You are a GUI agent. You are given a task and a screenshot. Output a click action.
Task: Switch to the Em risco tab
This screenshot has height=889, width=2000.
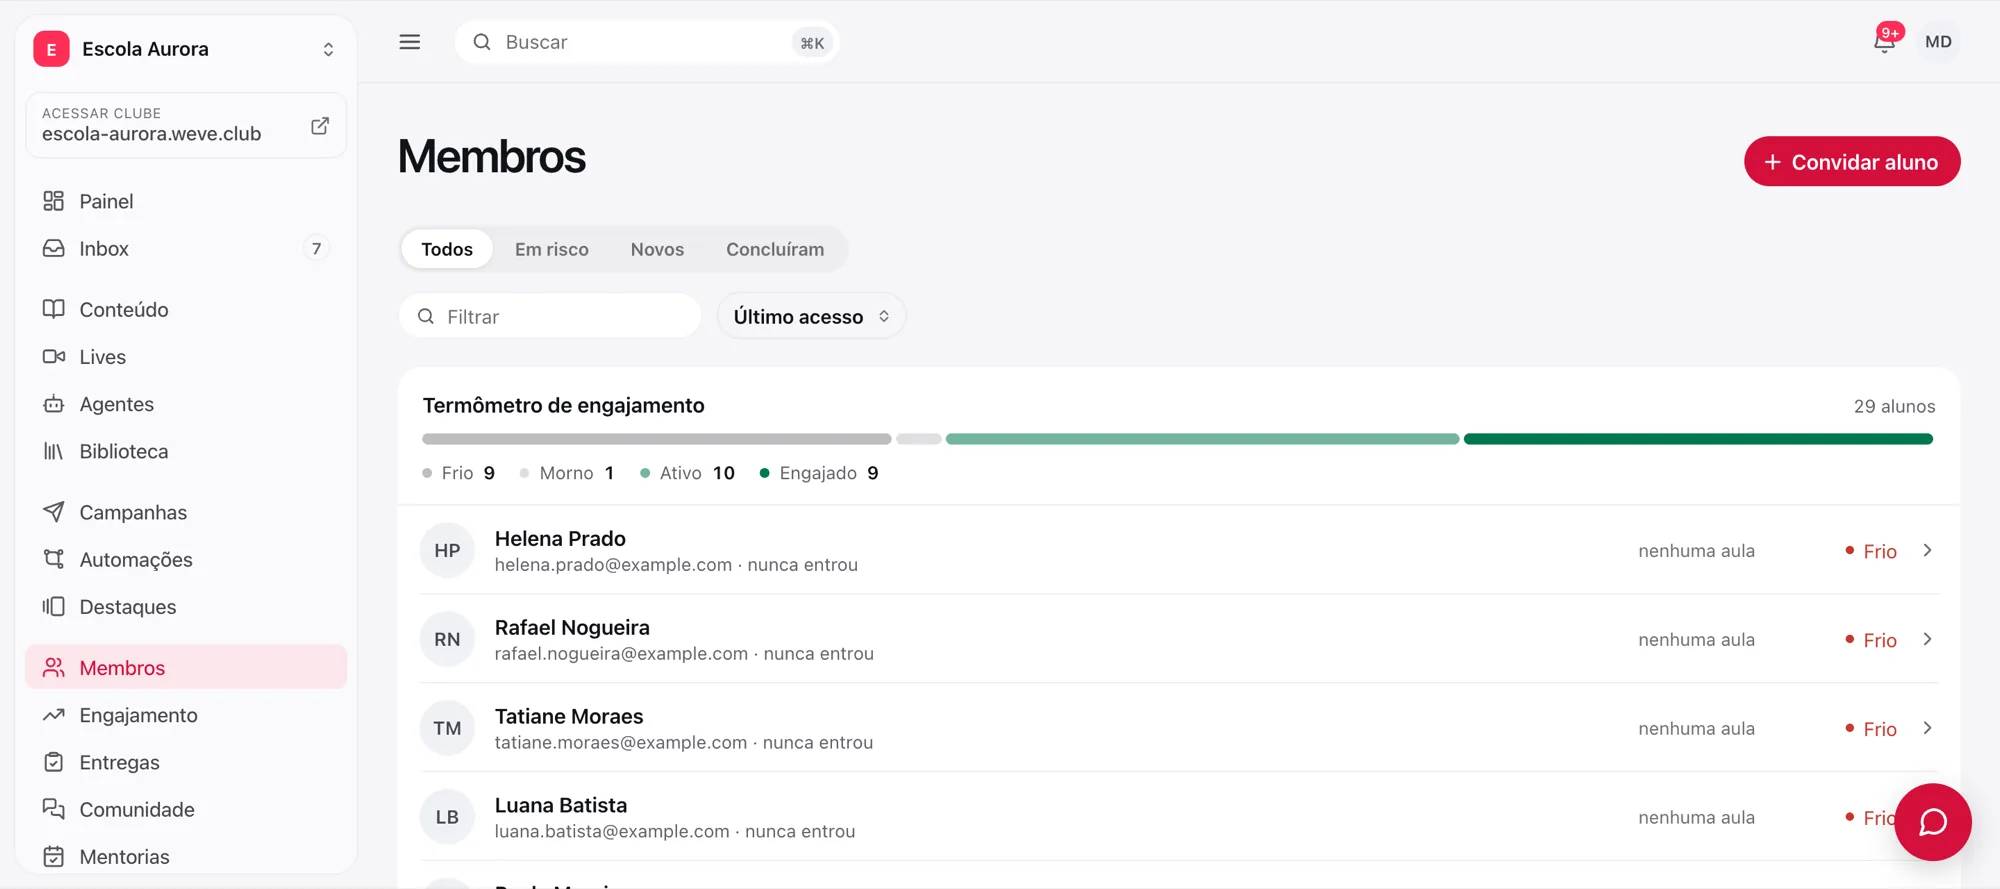pyautogui.click(x=552, y=249)
